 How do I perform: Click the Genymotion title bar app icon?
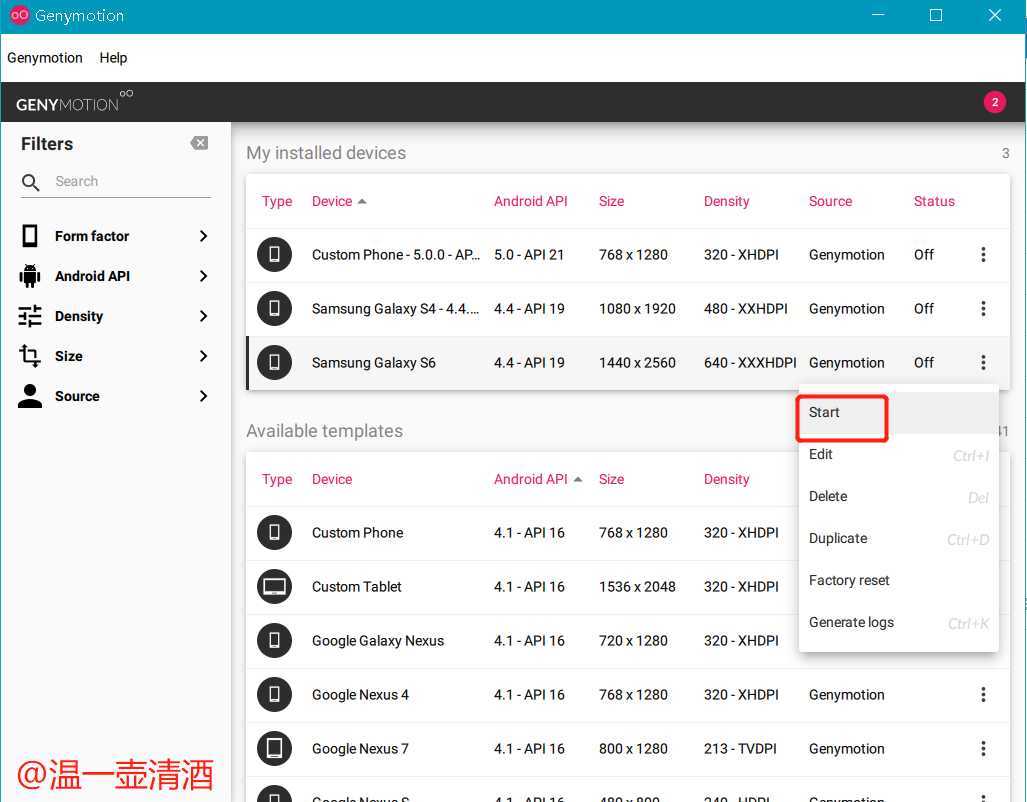(x=20, y=15)
